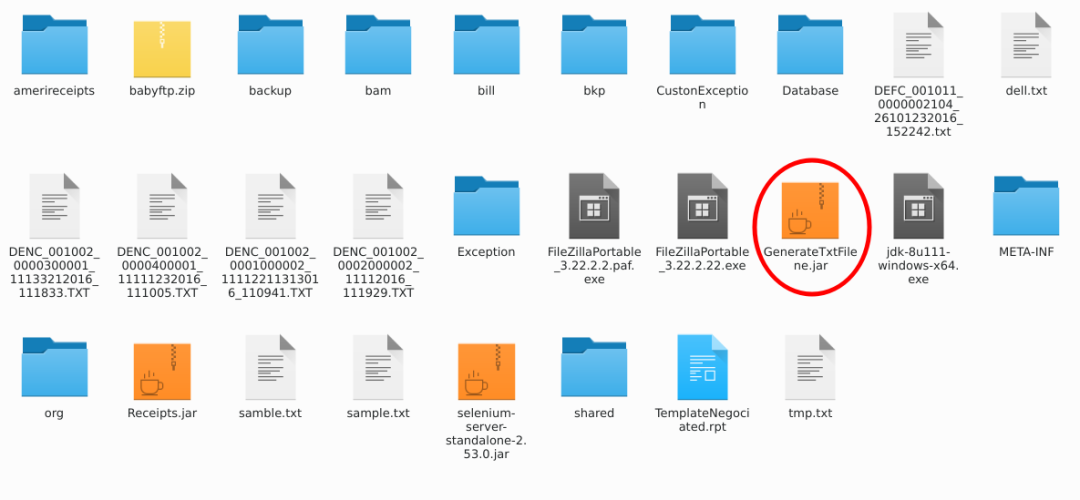Select the DENC file ending 110941.TXT icon

coord(270,206)
